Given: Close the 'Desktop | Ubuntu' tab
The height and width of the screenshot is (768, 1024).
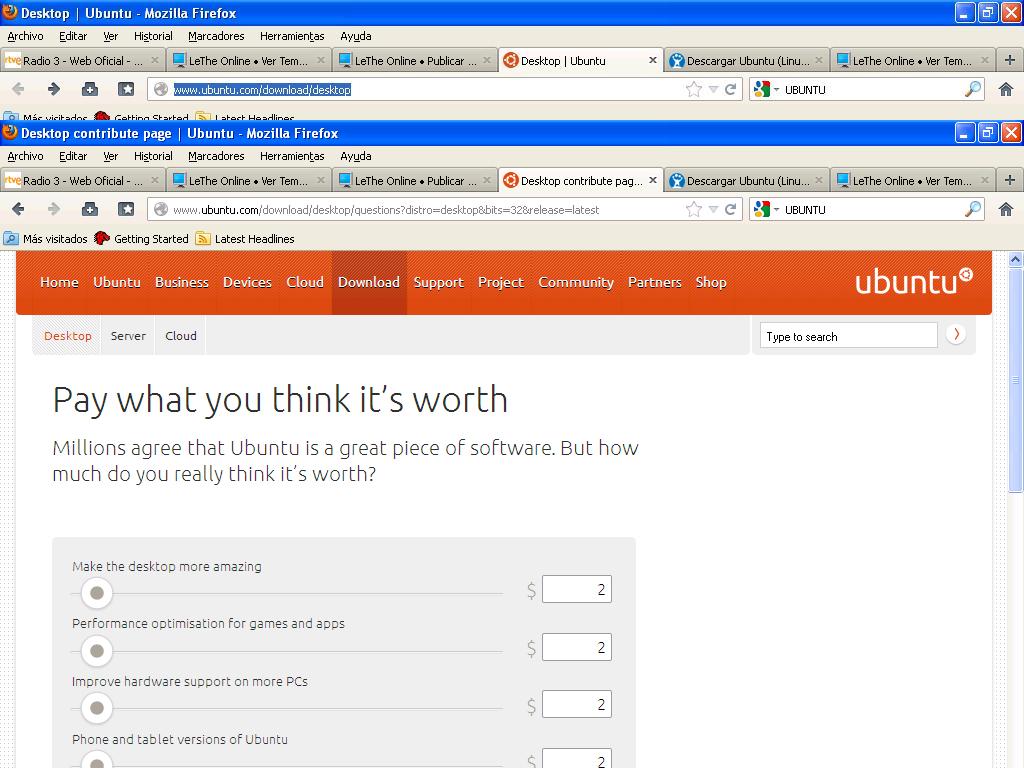Looking at the screenshot, I should pos(652,60).
